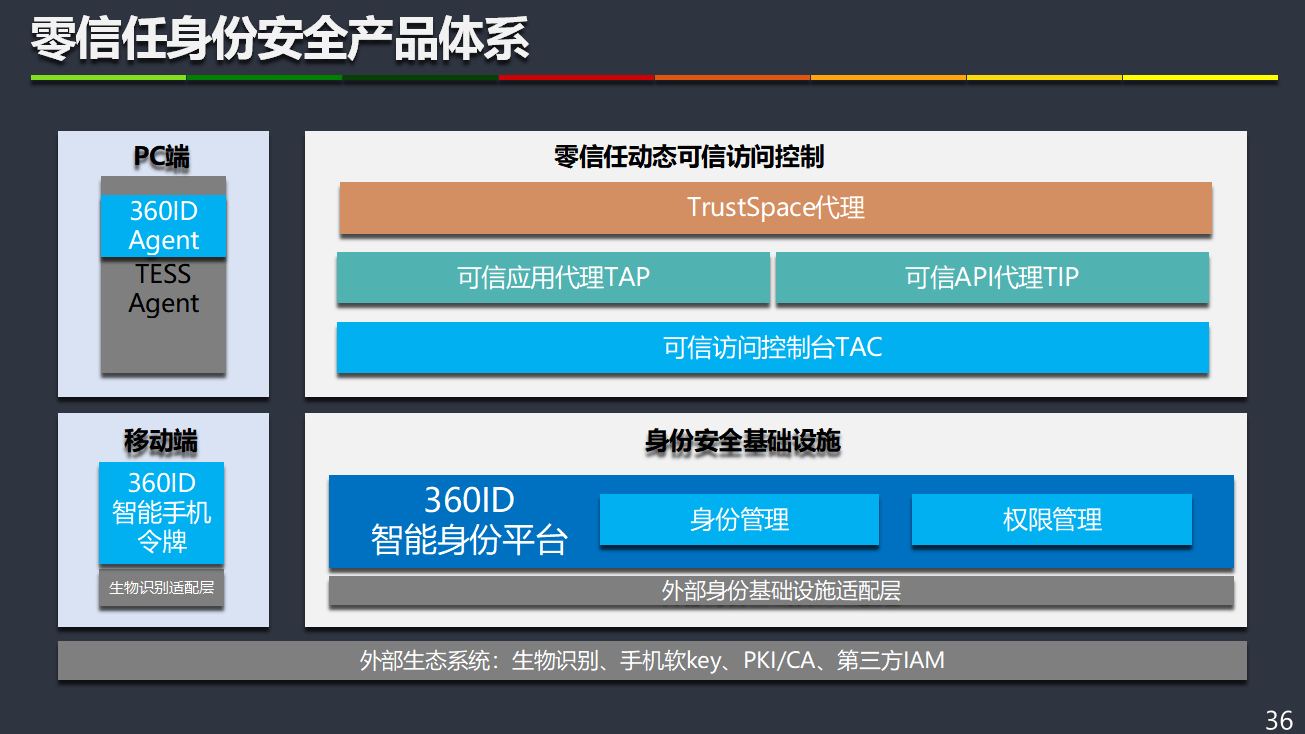
Task: Click the 360ID 智能手机令牌 box
Action: pyautogui.click(x=161, y=513)
